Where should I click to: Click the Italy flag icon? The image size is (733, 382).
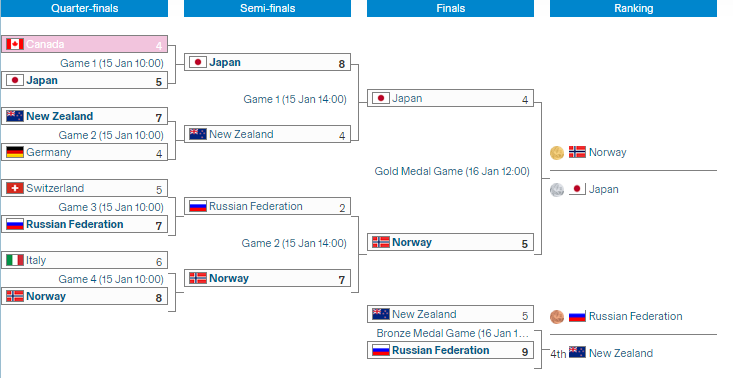14,260
